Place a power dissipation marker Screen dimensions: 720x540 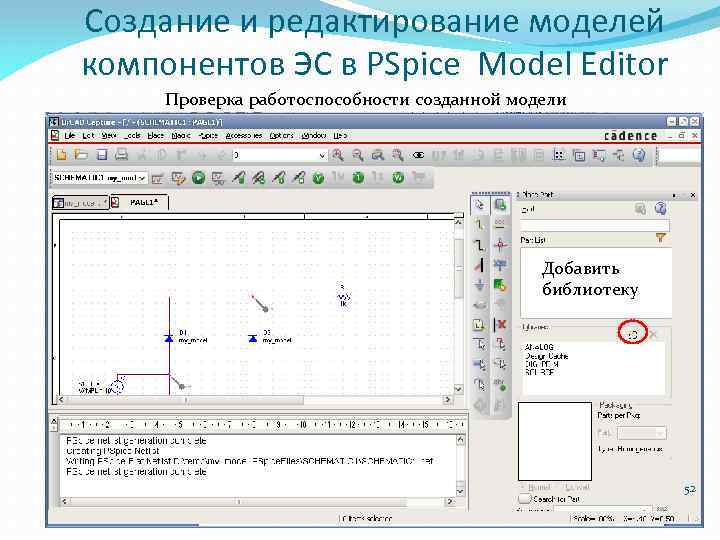pyautogui.click(x=298, y=178)
